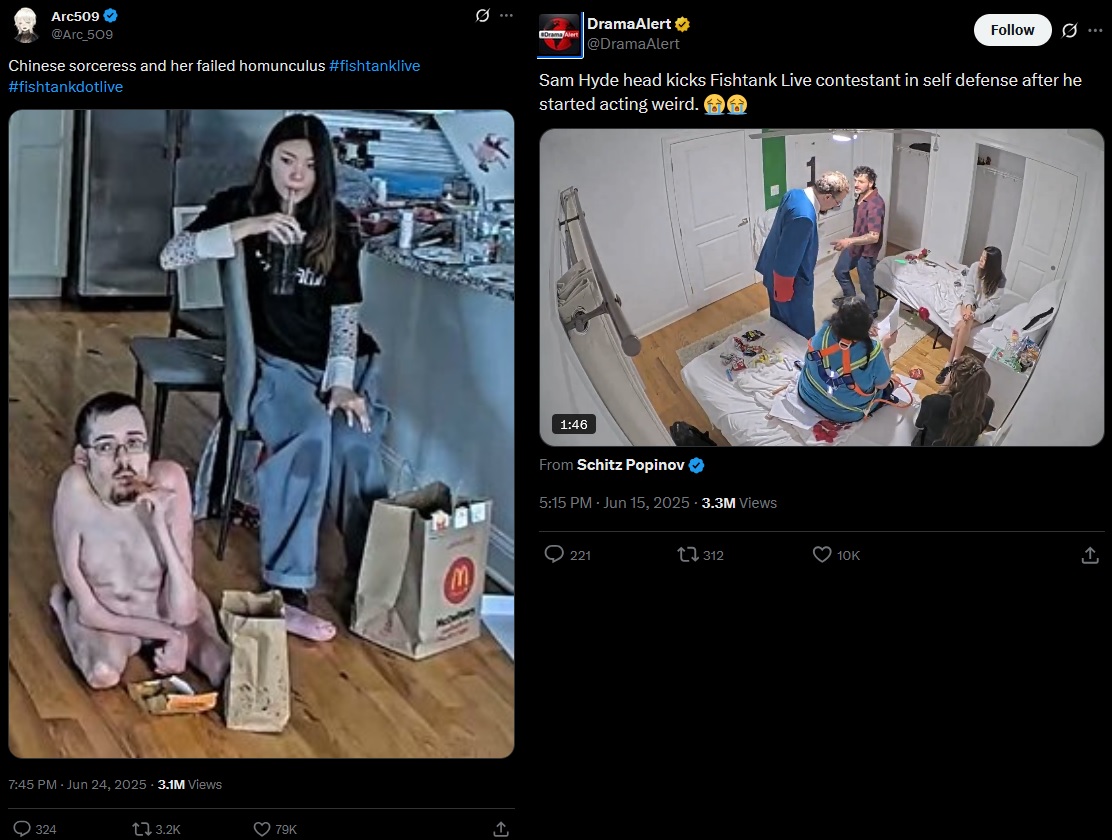Open Arc509's profile avatar
Screen dimensions: 1112x840
pyautogui.click(x=27, y=25)
